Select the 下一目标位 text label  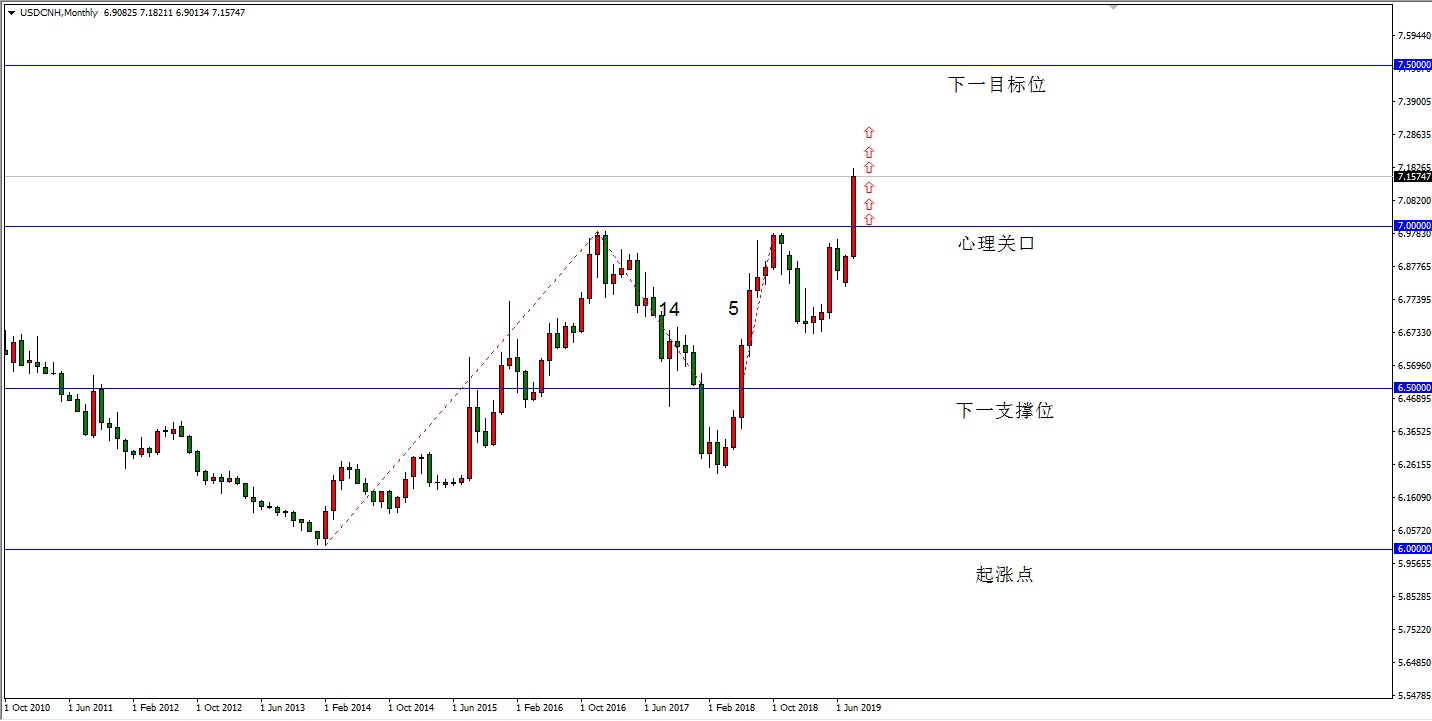click(996, 85)
